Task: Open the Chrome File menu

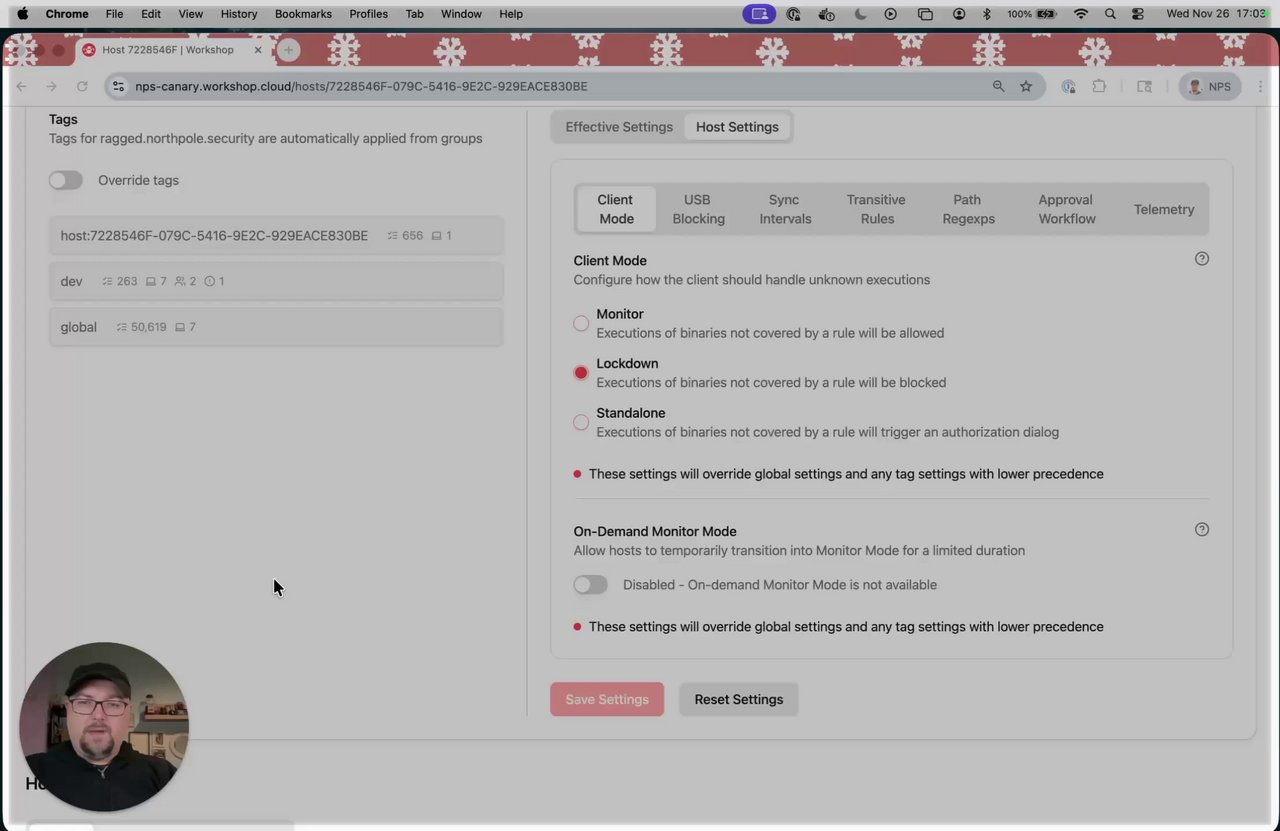Action: pos(114,14)
